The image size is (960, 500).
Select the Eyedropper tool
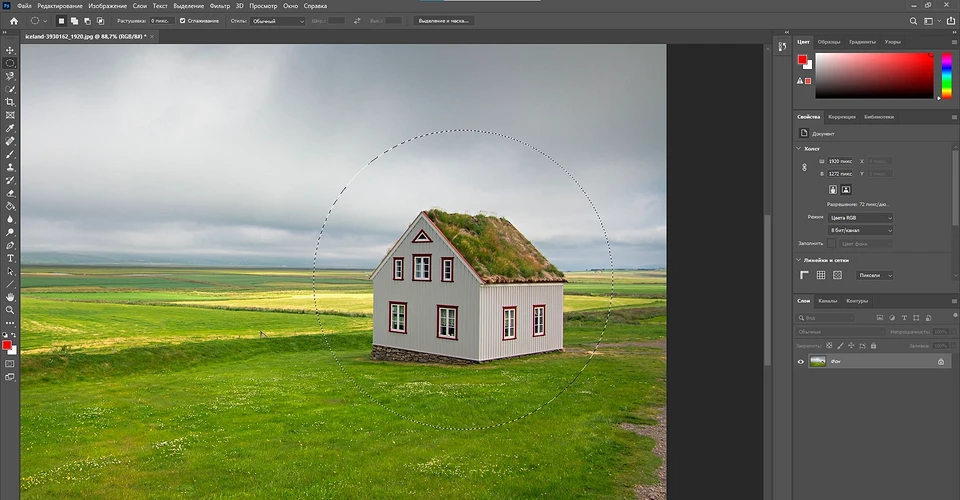tap(10, 128)
